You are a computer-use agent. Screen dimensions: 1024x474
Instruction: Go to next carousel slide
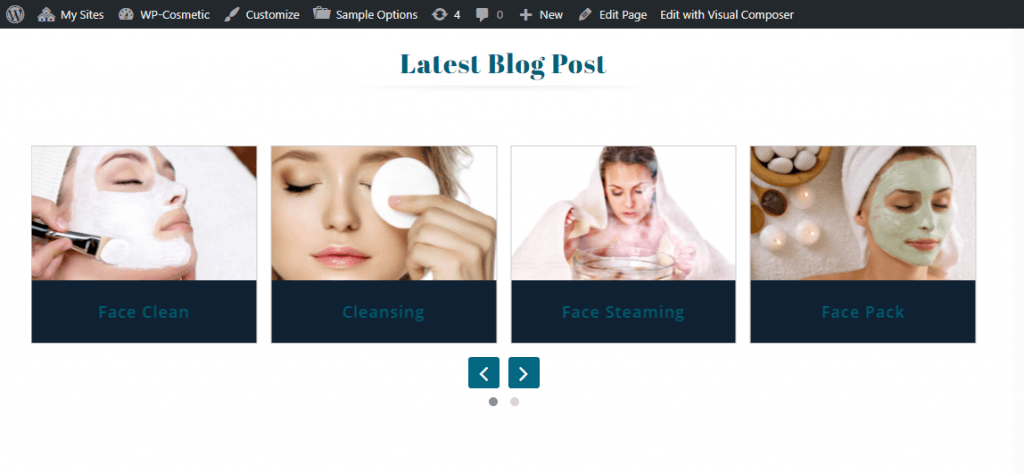click(x=524, y=373)
